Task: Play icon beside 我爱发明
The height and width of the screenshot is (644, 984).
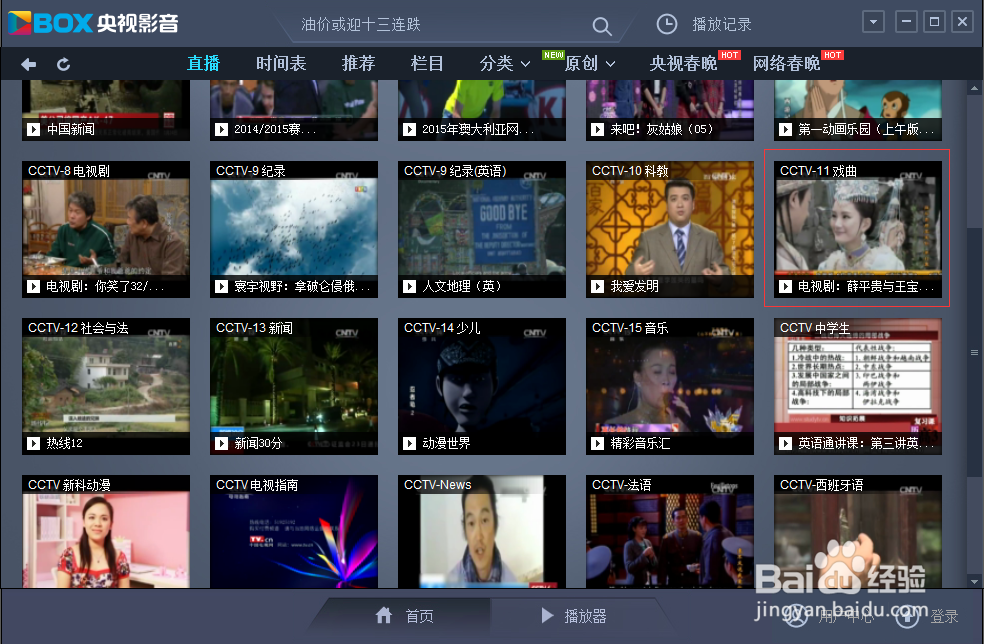Action: coord(597,286)
